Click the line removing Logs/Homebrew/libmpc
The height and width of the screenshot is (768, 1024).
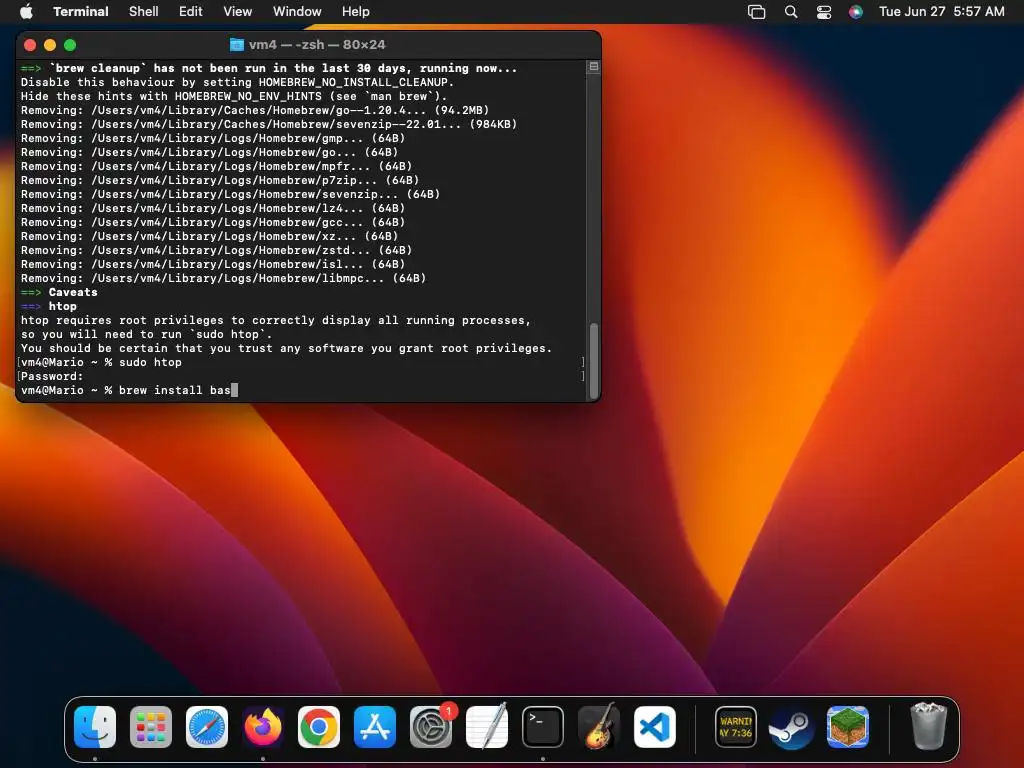[223, 278]
